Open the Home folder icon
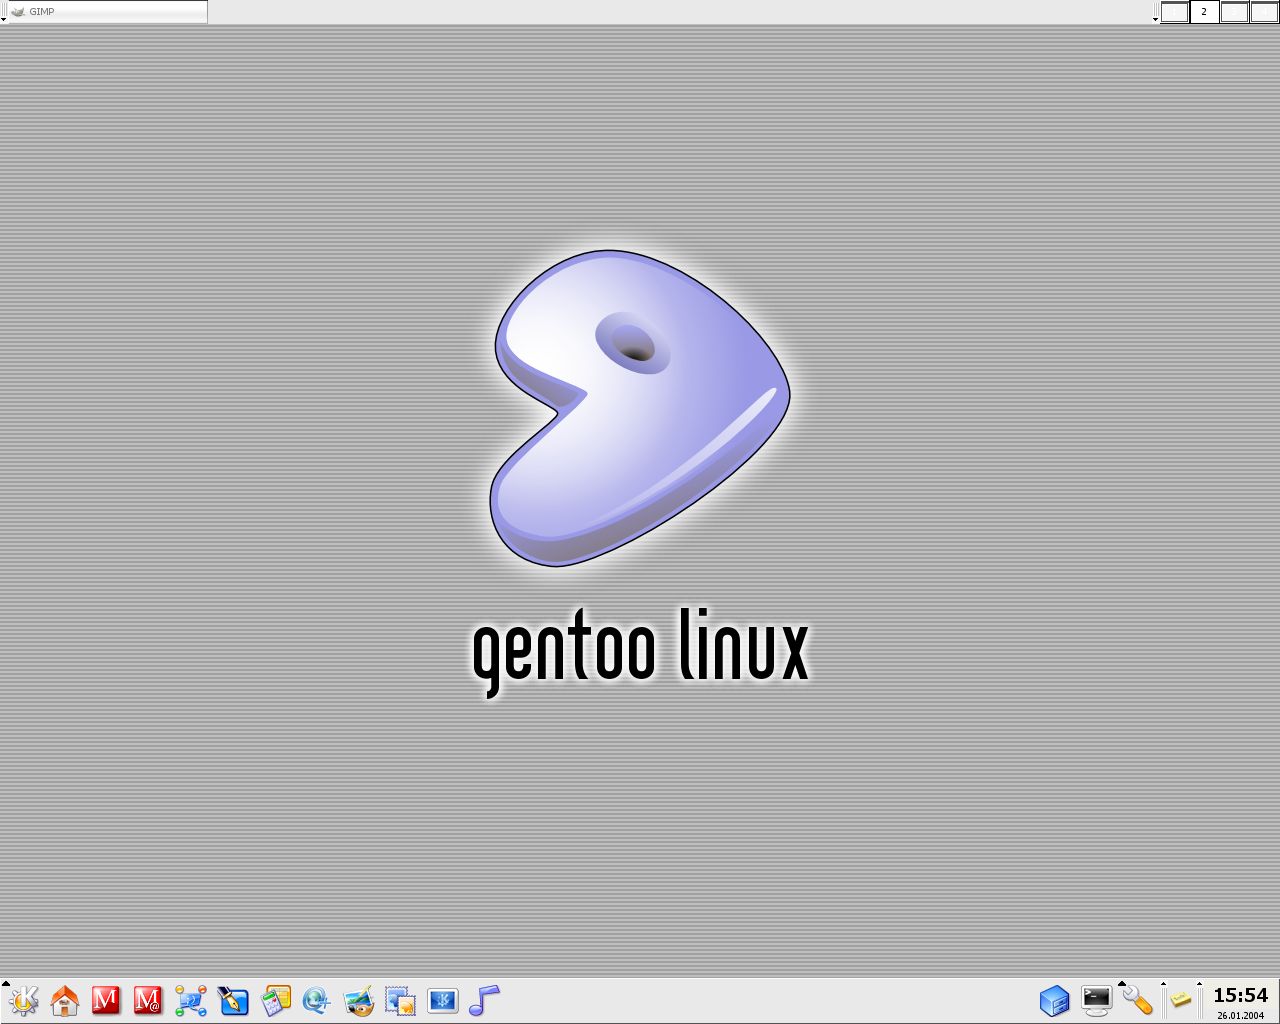This screenshot has width=1280, height=1024. [x=65, y=1000]
